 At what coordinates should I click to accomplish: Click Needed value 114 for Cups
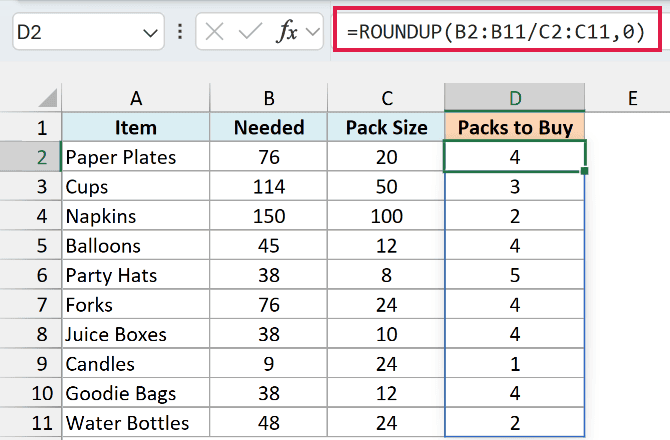click(269, 186)
